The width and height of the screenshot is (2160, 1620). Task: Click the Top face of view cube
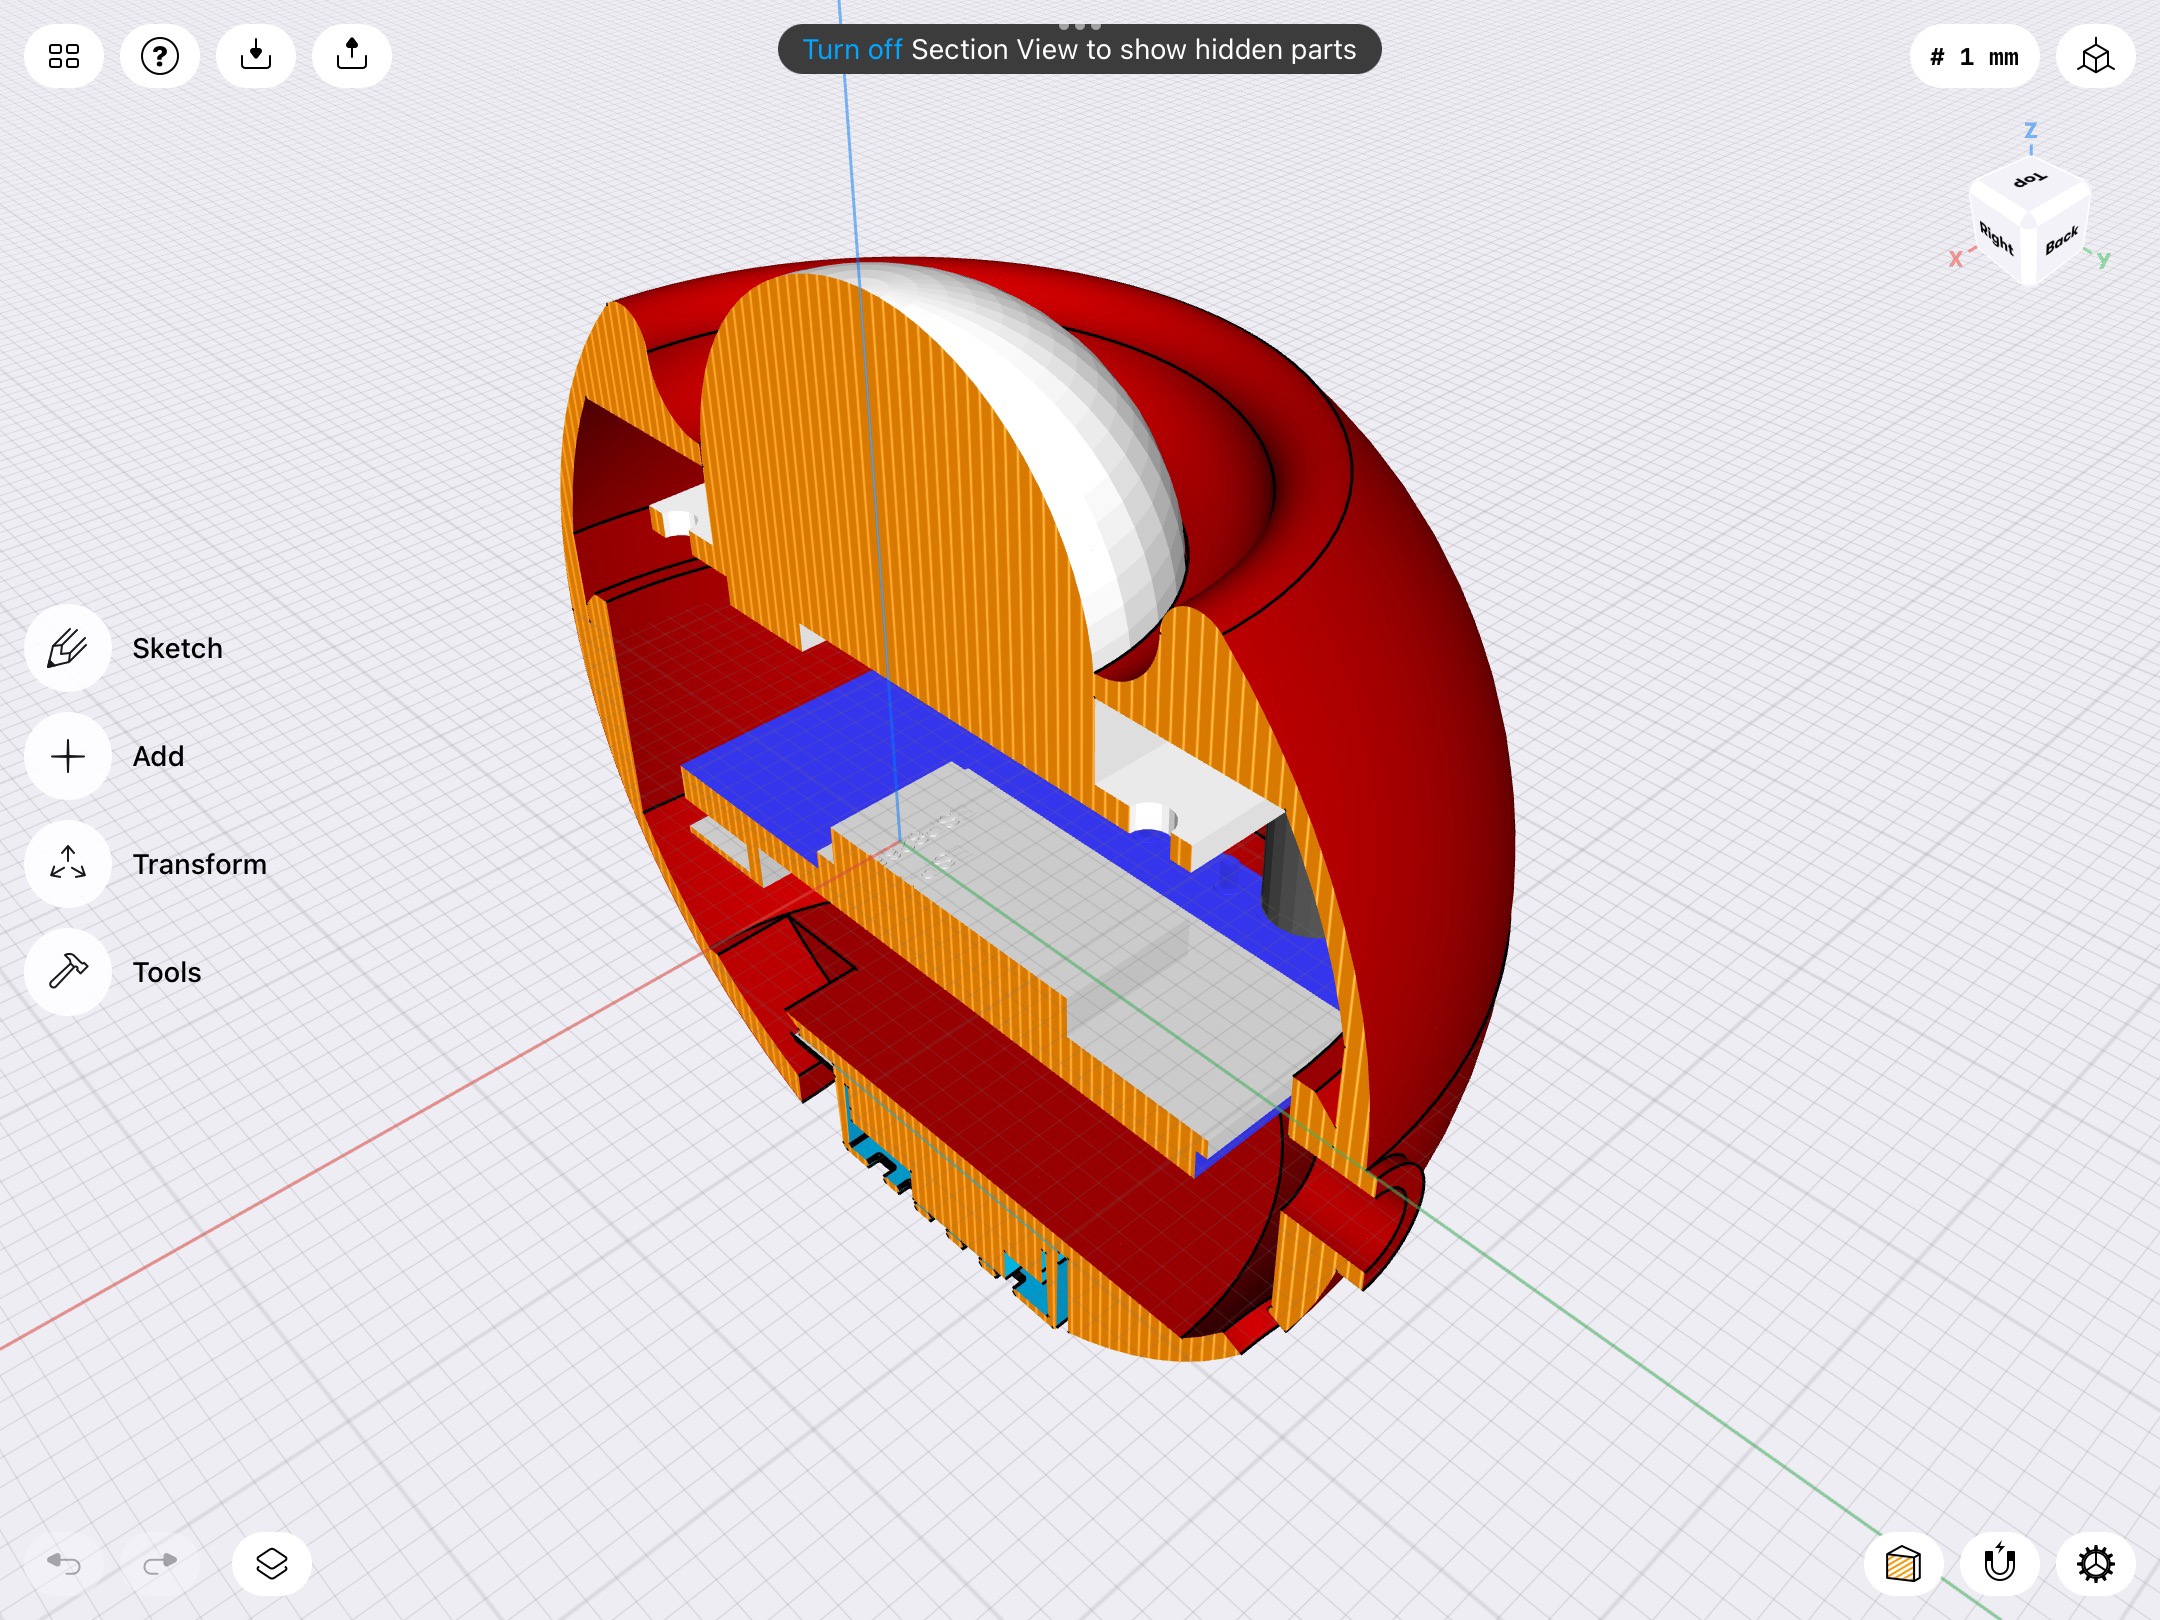pos(2030,181)
